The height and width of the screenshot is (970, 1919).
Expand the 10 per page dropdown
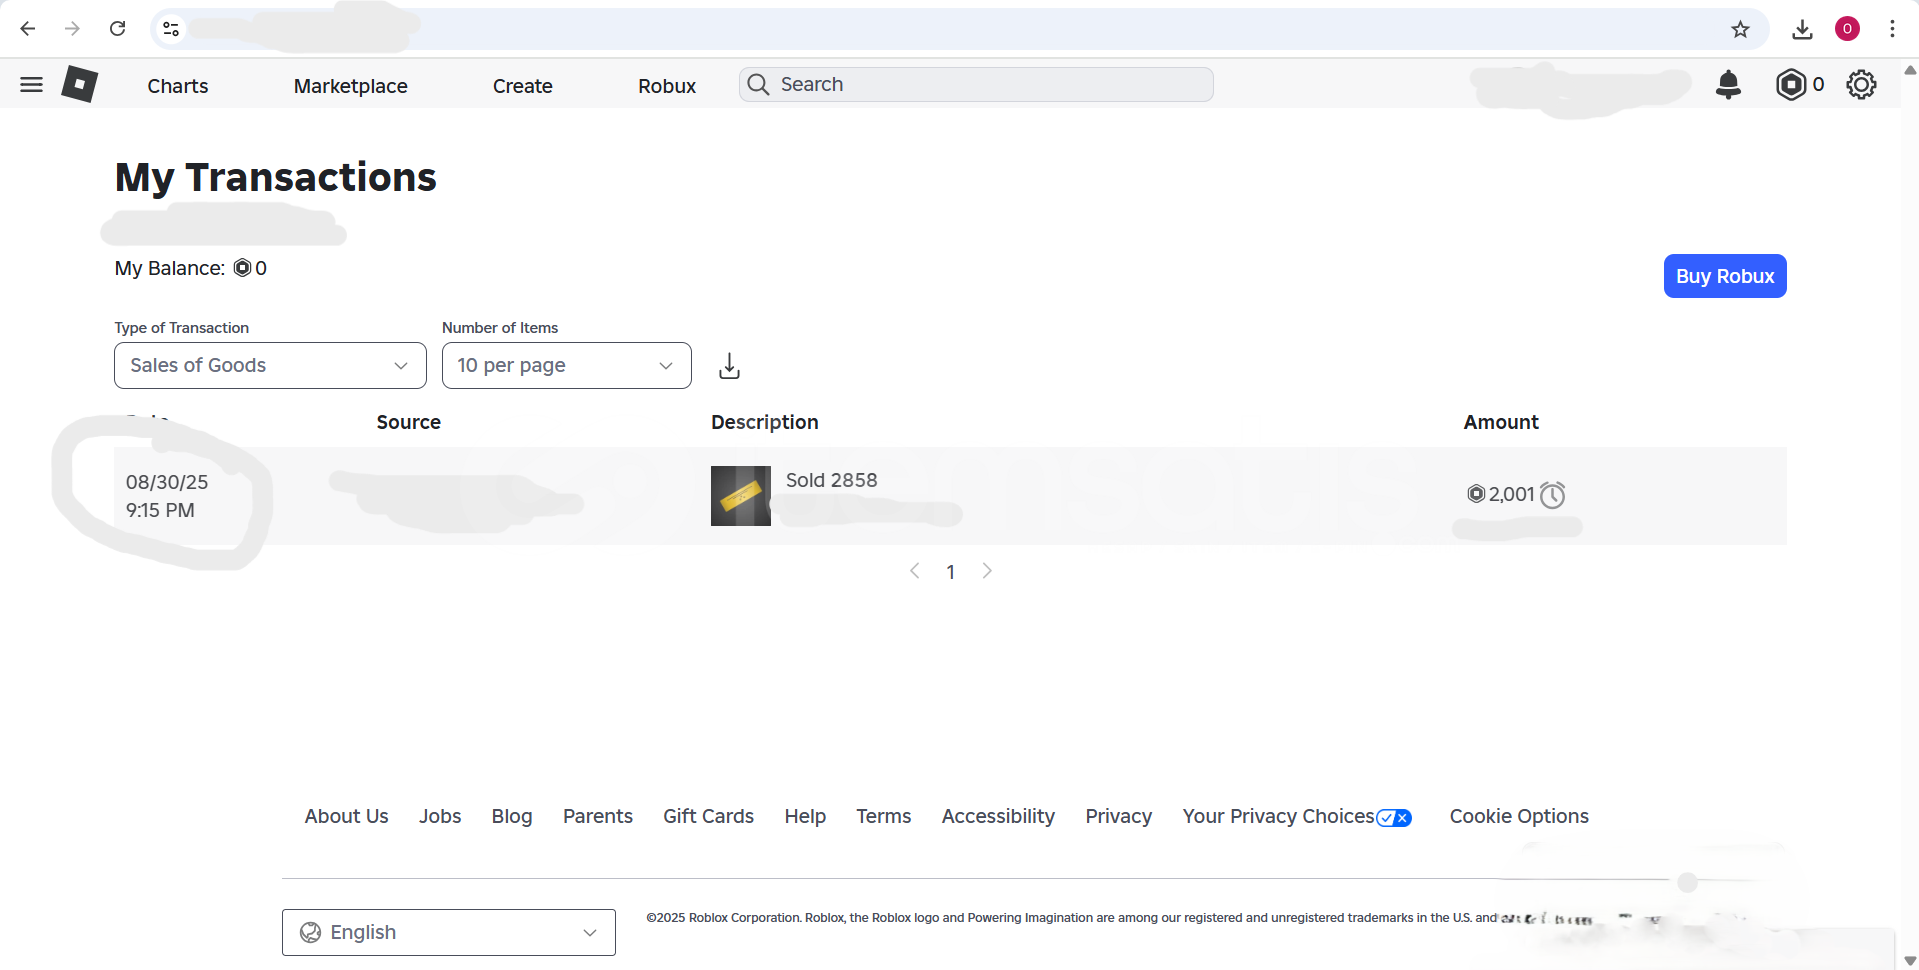click(x=567, y=366)
